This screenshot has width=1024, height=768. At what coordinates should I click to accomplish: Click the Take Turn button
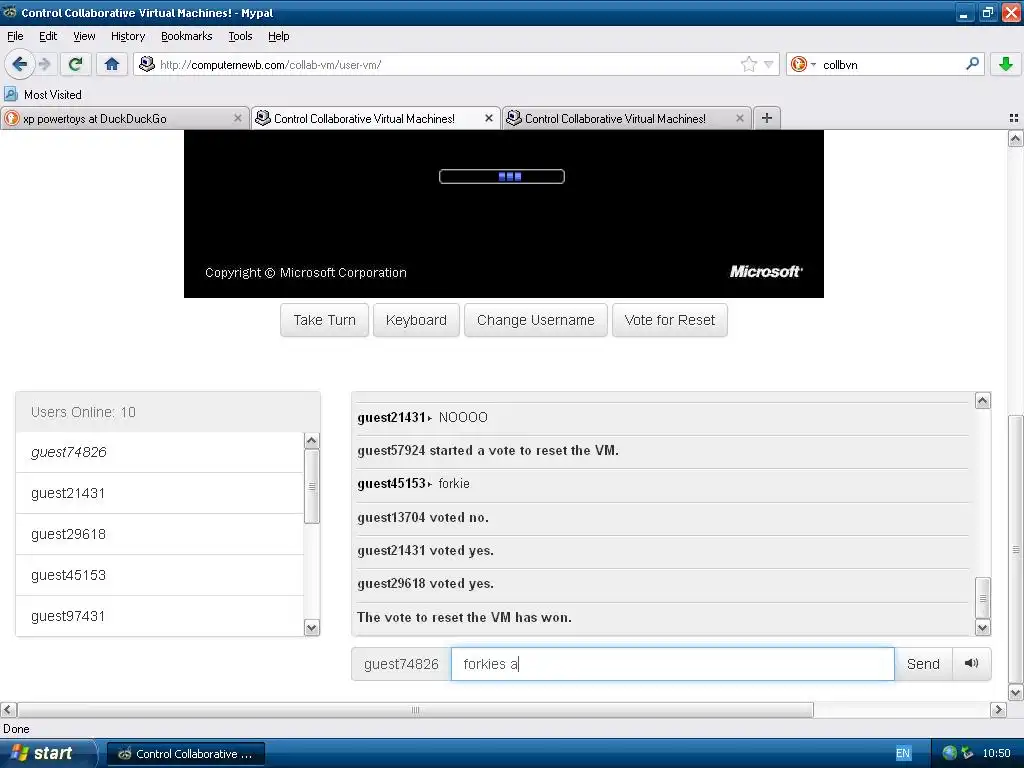tap(325, 320)
